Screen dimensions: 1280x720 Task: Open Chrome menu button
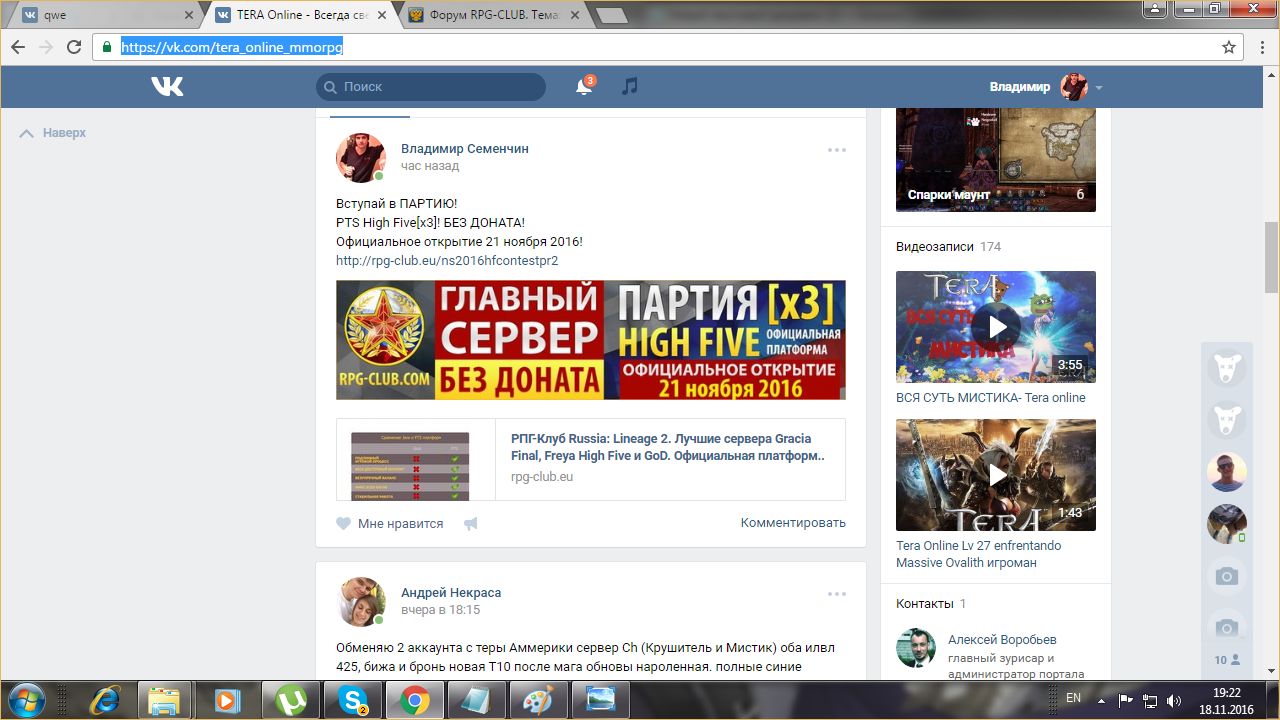(1260, 47)
